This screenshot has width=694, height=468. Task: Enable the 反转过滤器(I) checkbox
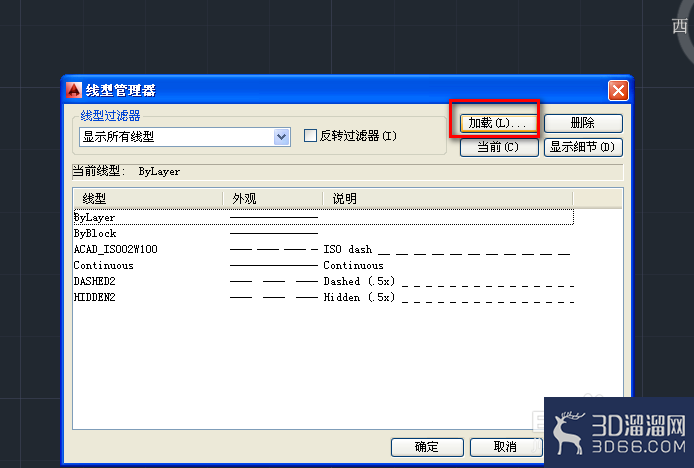310,135
